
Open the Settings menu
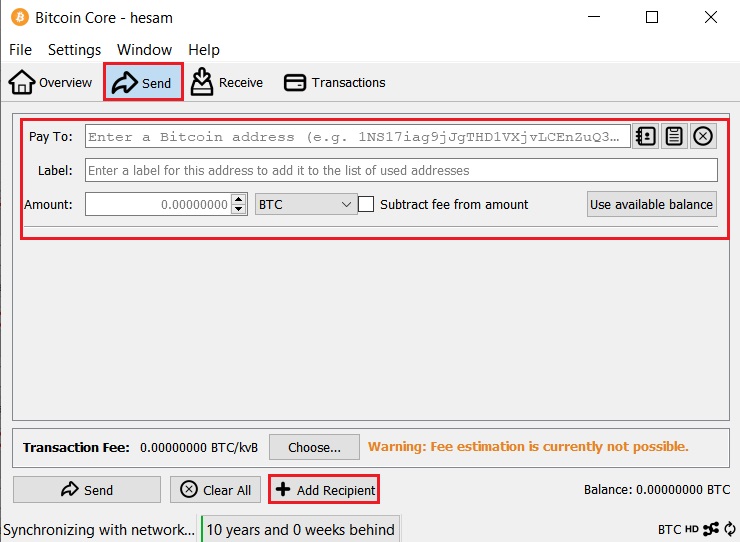(x=75, y=50)
